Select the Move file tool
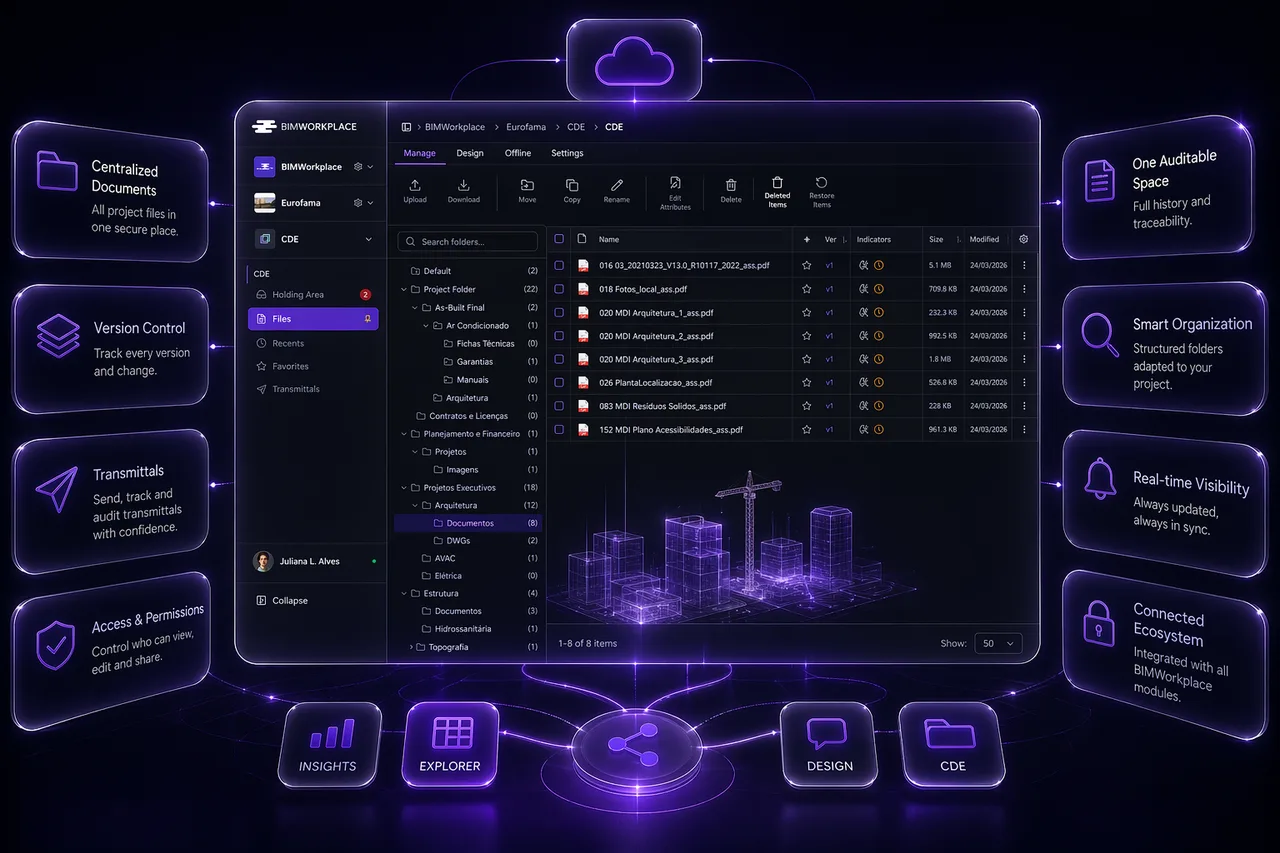 coord(527,186)
